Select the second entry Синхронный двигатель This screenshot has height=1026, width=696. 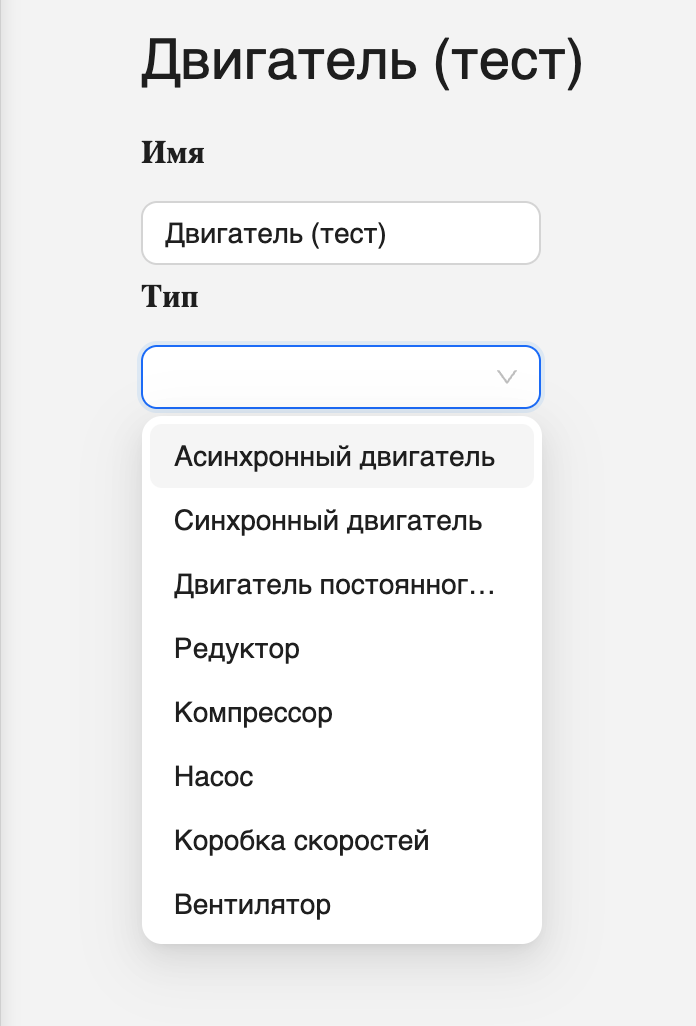coord(328,520)
